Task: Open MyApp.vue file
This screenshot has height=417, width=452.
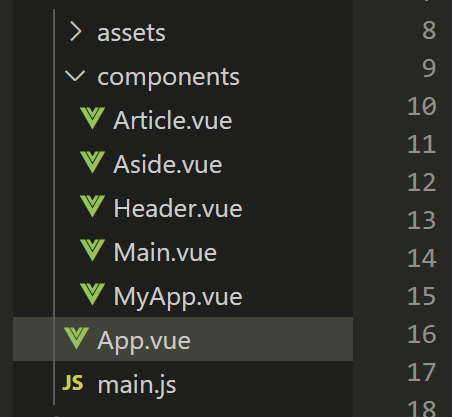Action: point(178,297)
